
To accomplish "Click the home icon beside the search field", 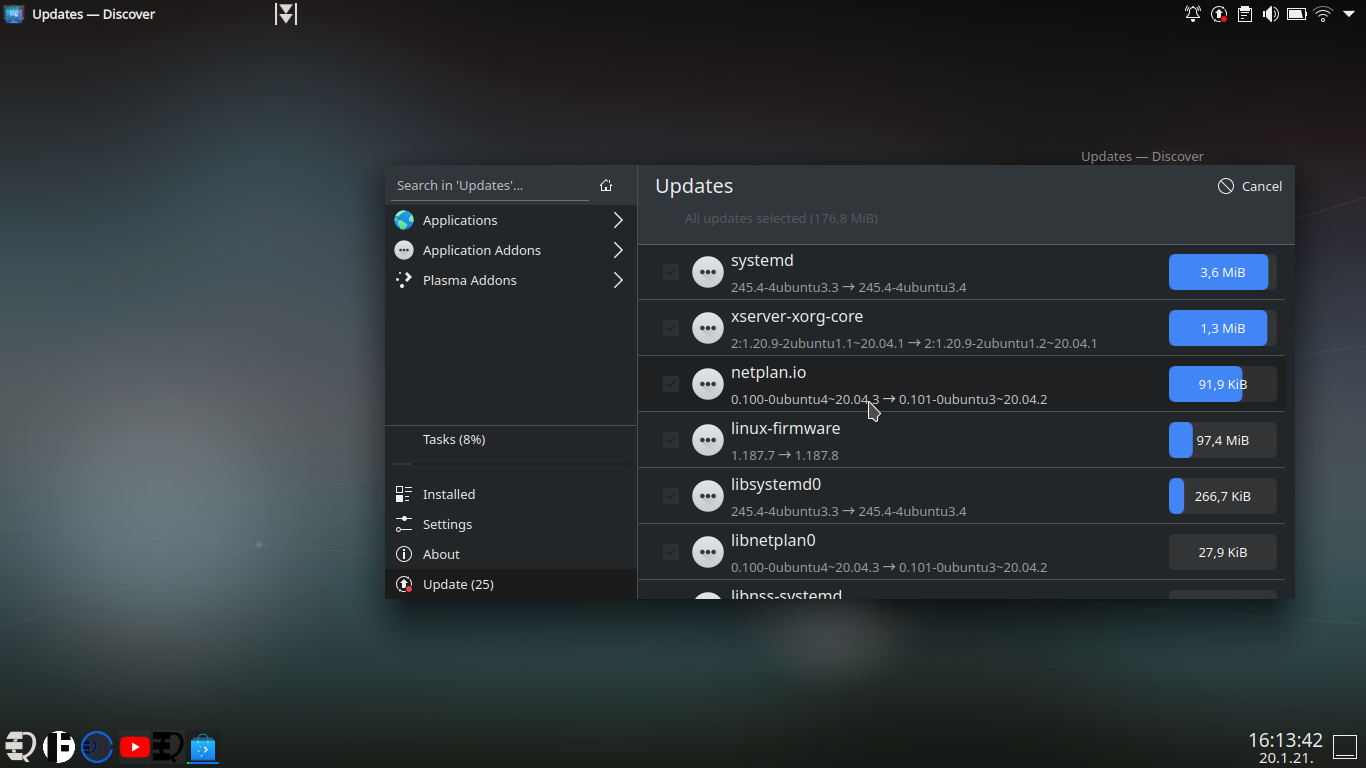I will [x=606, y=185].
